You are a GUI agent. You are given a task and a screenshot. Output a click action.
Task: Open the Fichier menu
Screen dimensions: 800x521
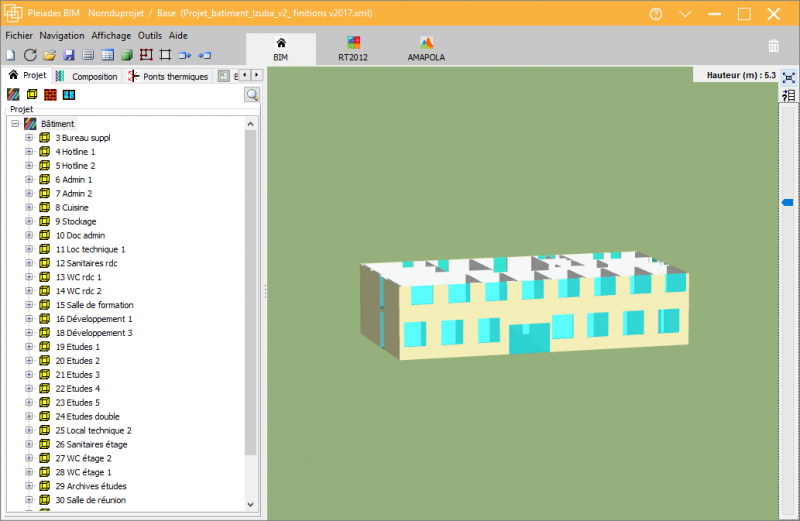[19, 35]
